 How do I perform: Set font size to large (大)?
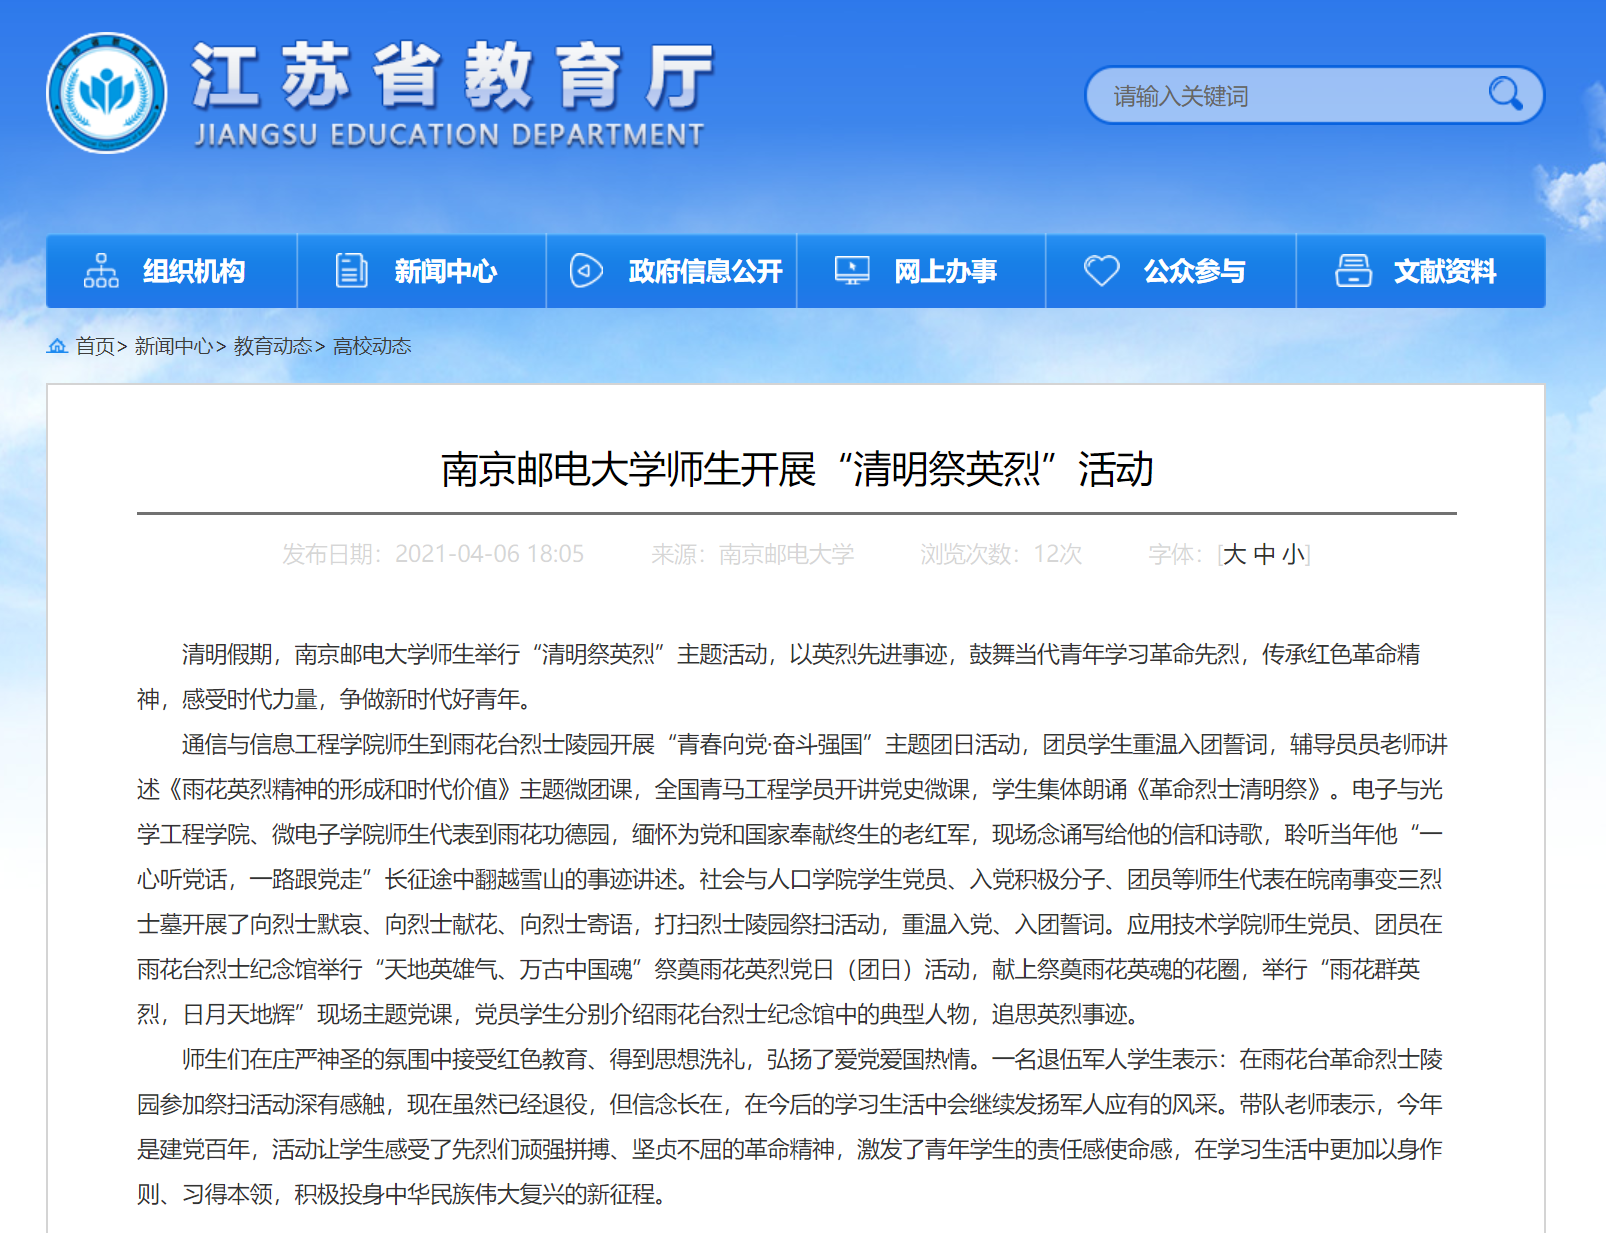[x=1235, y=554]
